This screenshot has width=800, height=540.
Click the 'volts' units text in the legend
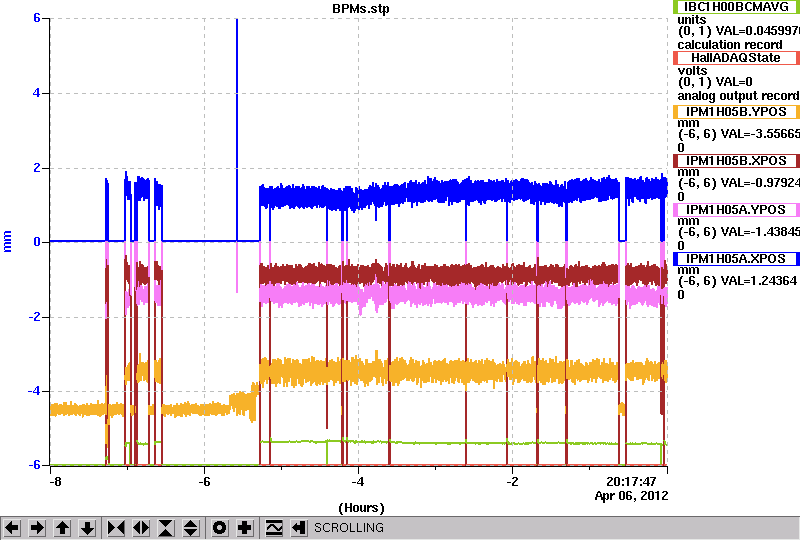(x=692, y=70)
